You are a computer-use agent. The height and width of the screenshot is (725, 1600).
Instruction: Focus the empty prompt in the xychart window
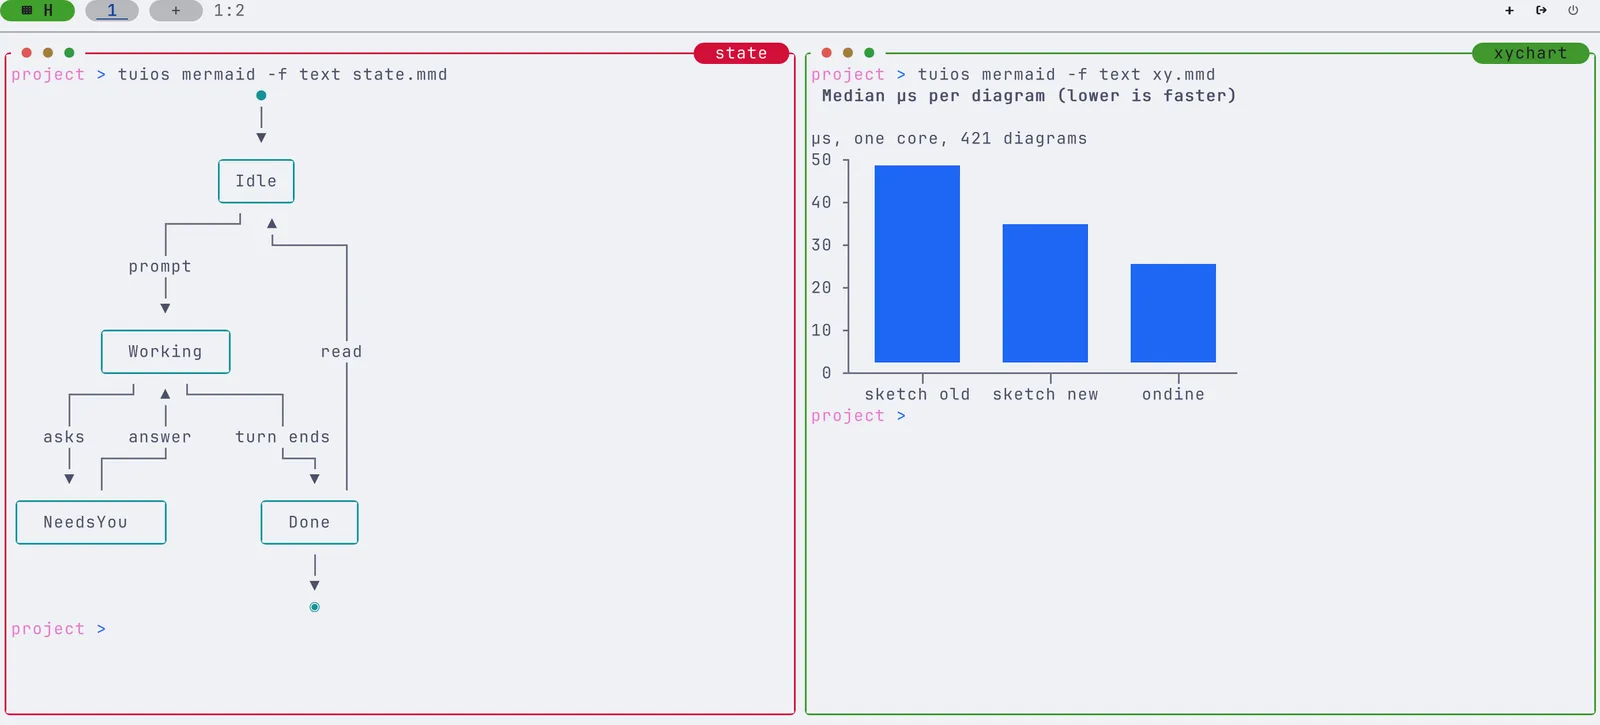point(858,416)
